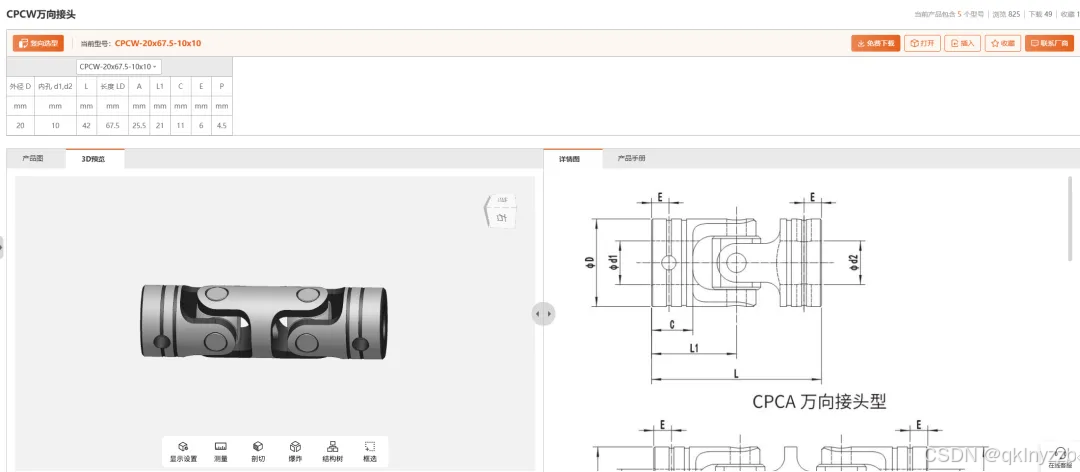The height and width of the screenshot is (472, 1080).
Task: Click the table value 4.5
Action: 222,126
